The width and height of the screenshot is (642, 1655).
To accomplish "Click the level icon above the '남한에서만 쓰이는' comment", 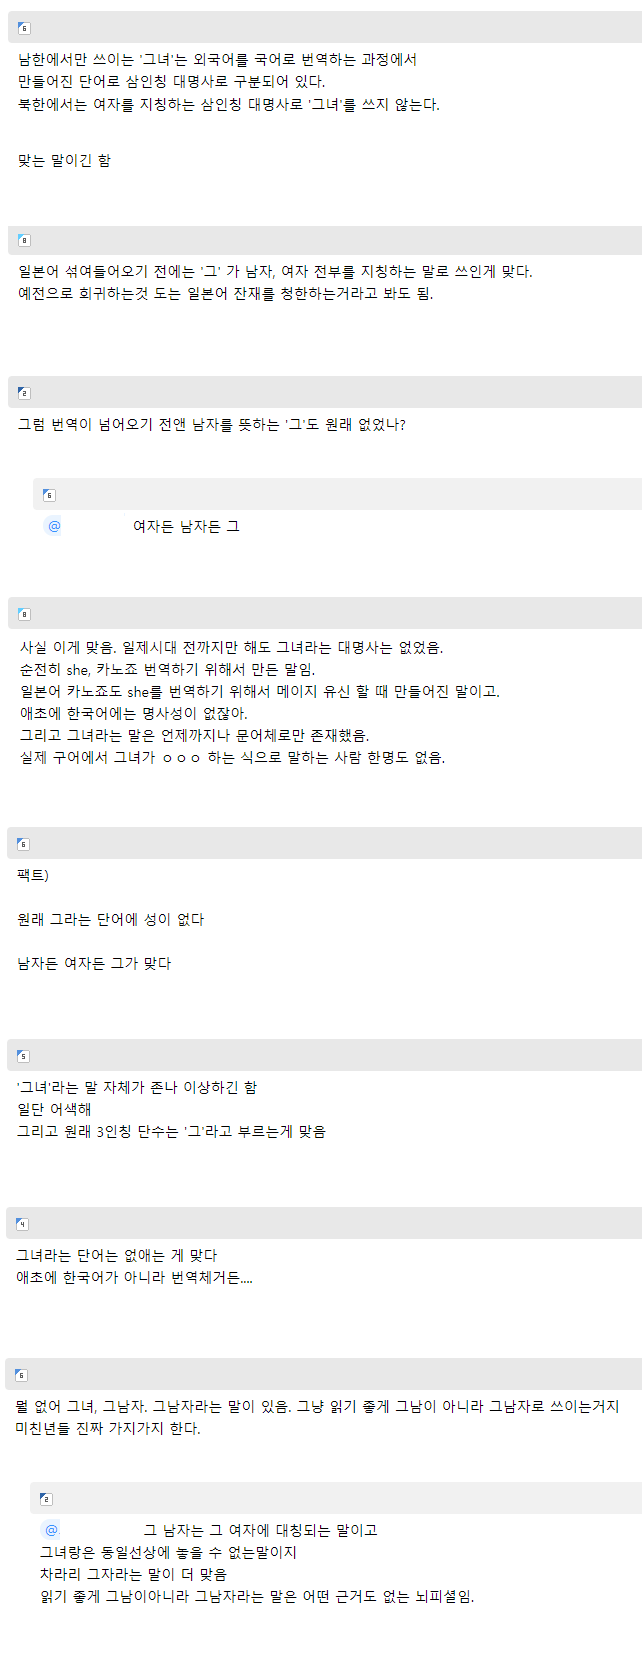I will click(x=24, y=28).
